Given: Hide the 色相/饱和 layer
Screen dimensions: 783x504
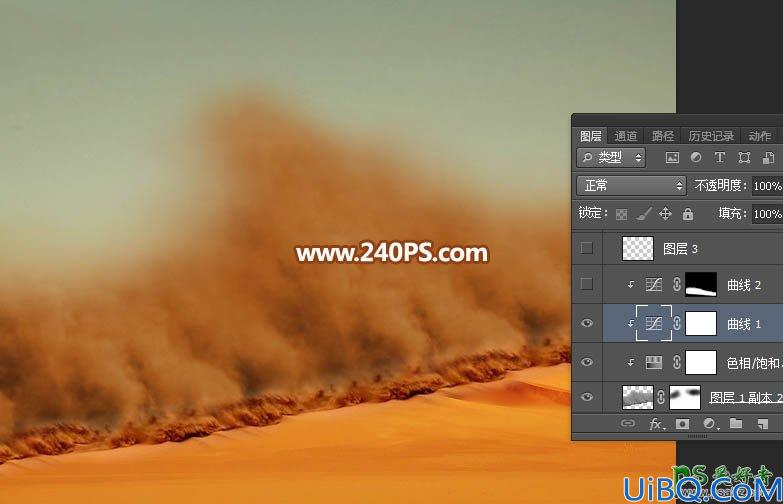Looking at the screenshot, I should pyautogui.click(x=587, y=362).
